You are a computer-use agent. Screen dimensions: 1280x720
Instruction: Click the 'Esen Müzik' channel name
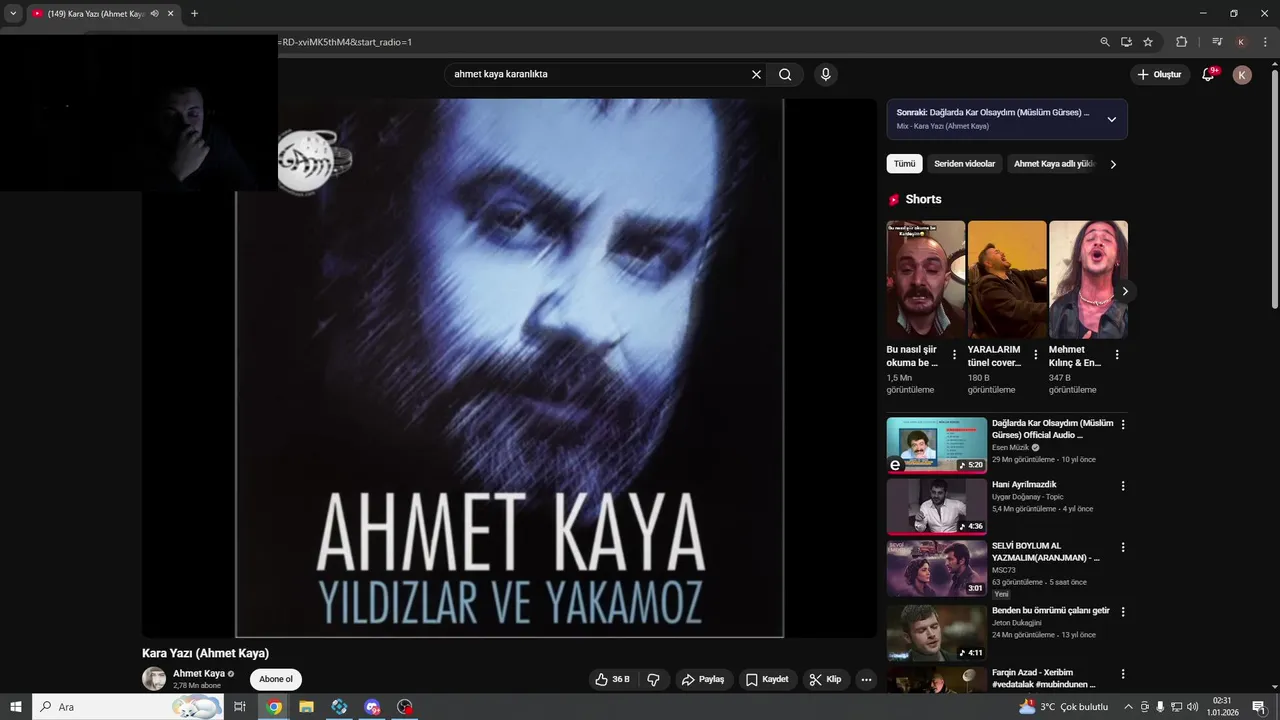click(x=1011, y=448)
